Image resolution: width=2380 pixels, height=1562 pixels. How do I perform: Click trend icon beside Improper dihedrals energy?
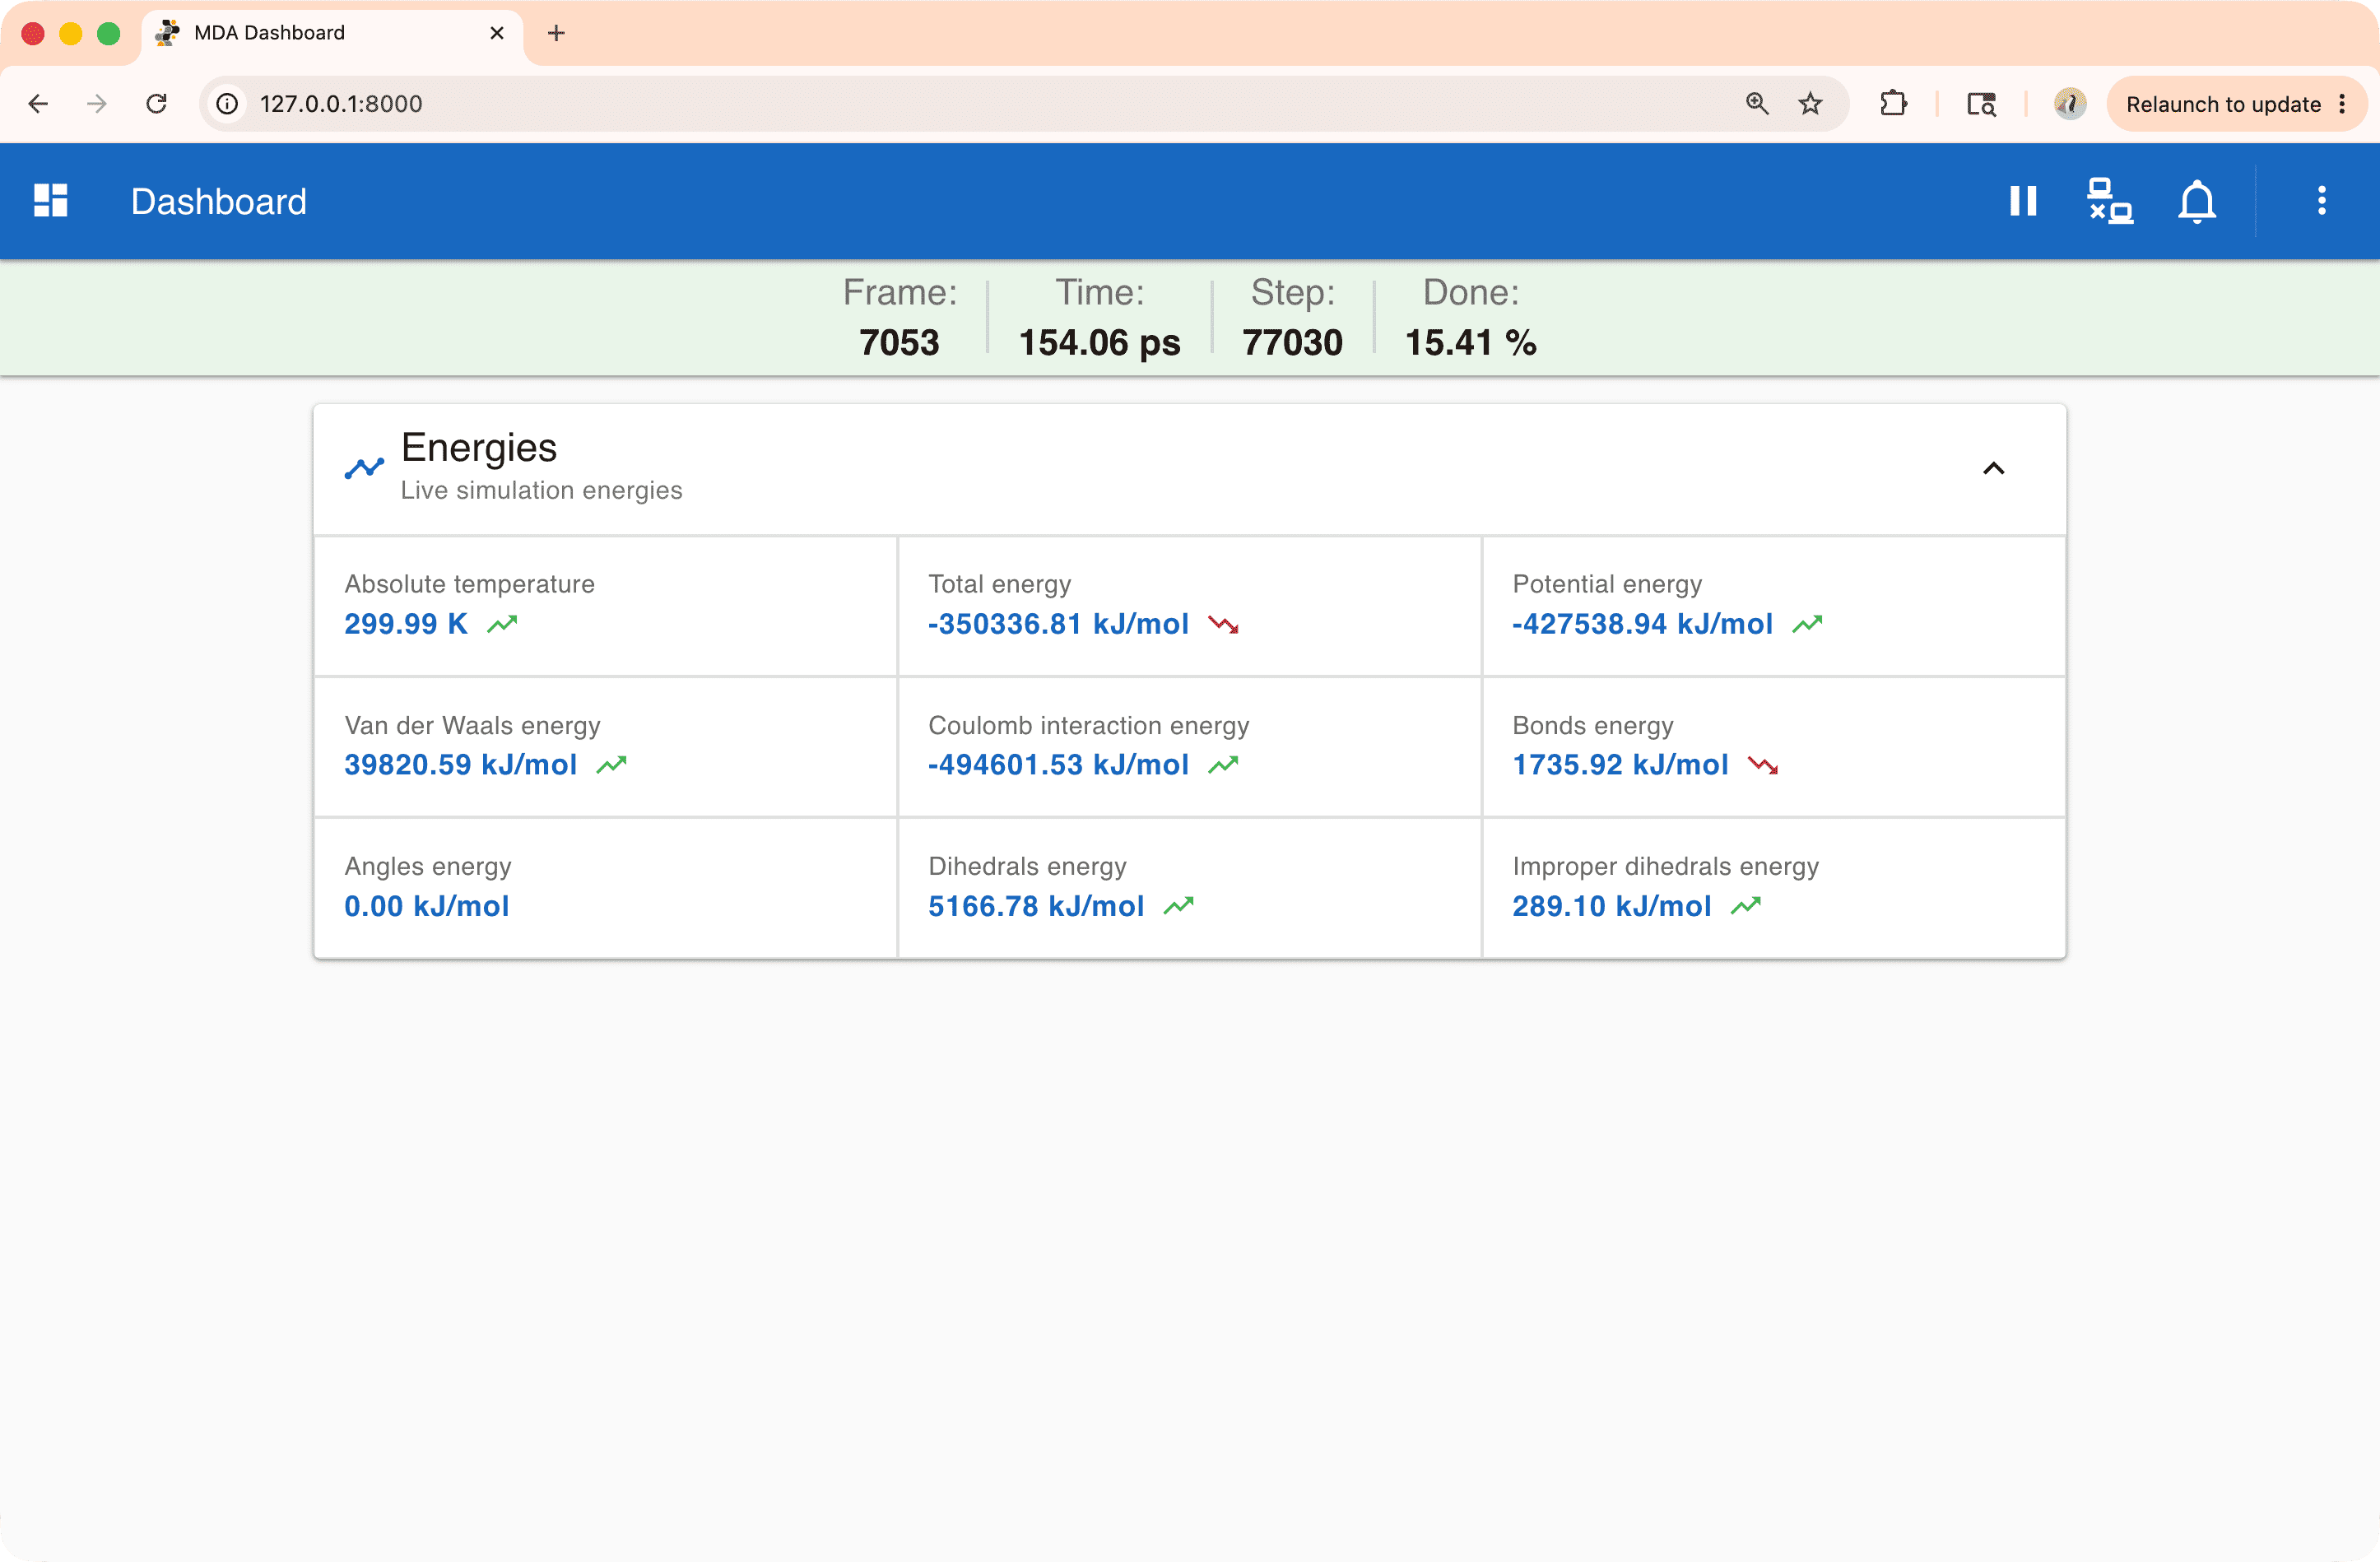point(1746,906)
